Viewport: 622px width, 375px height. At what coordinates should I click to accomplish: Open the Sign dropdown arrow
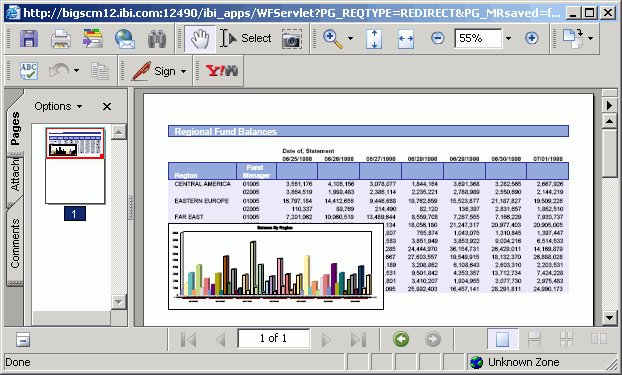tap(183, 71)
